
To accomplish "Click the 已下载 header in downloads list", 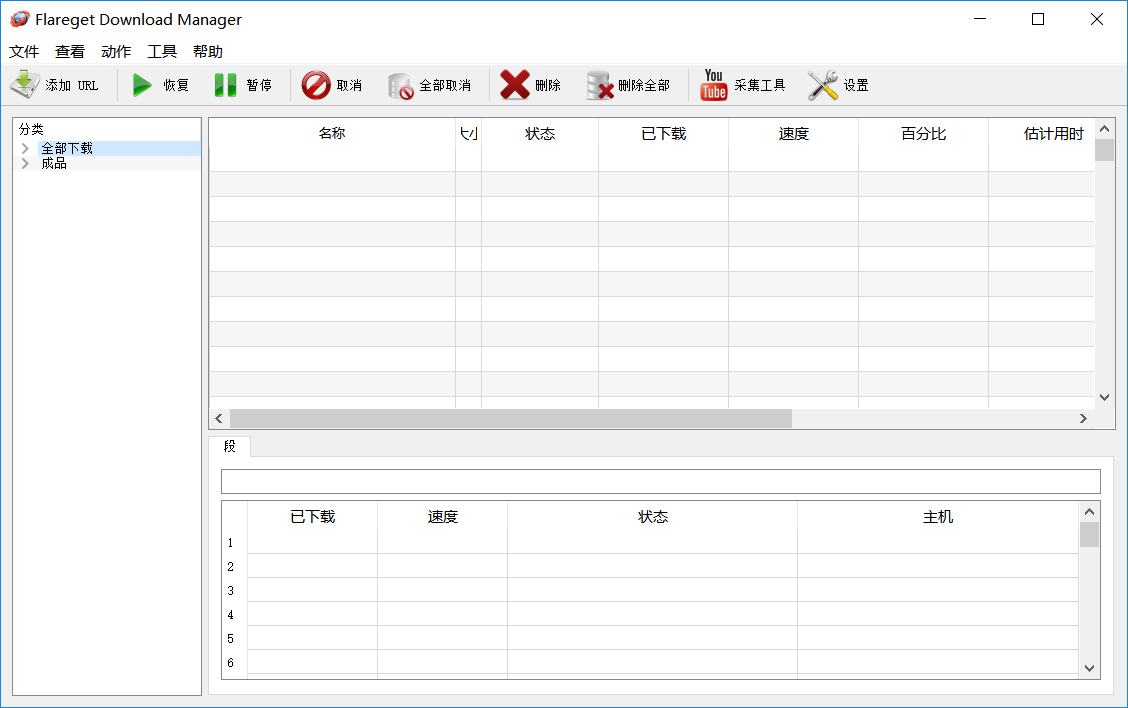I will (x=663, y=134).
